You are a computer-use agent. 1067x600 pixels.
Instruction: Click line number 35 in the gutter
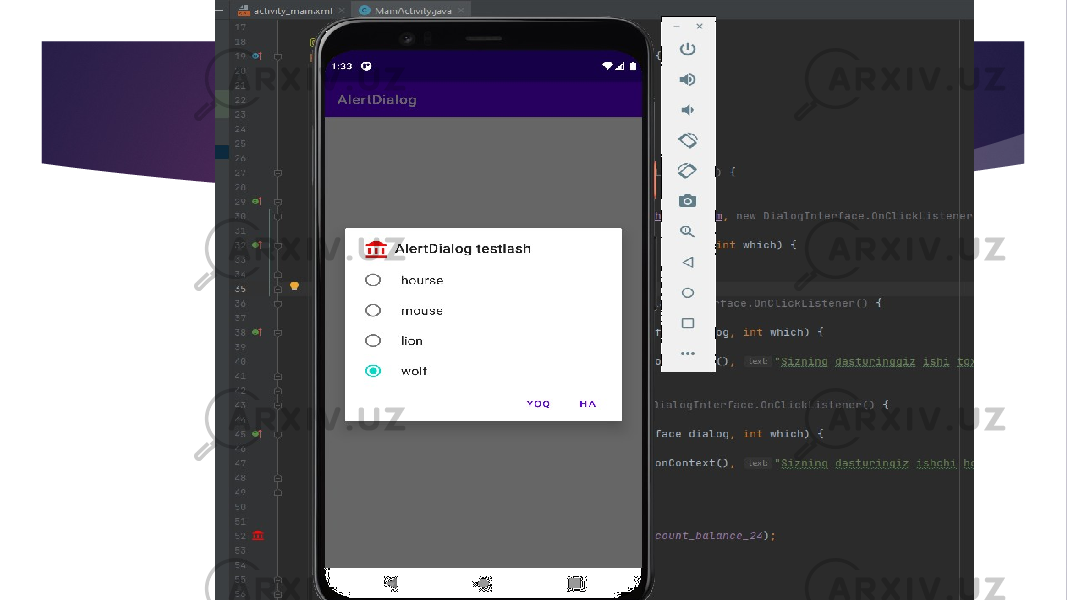[240, 288]
